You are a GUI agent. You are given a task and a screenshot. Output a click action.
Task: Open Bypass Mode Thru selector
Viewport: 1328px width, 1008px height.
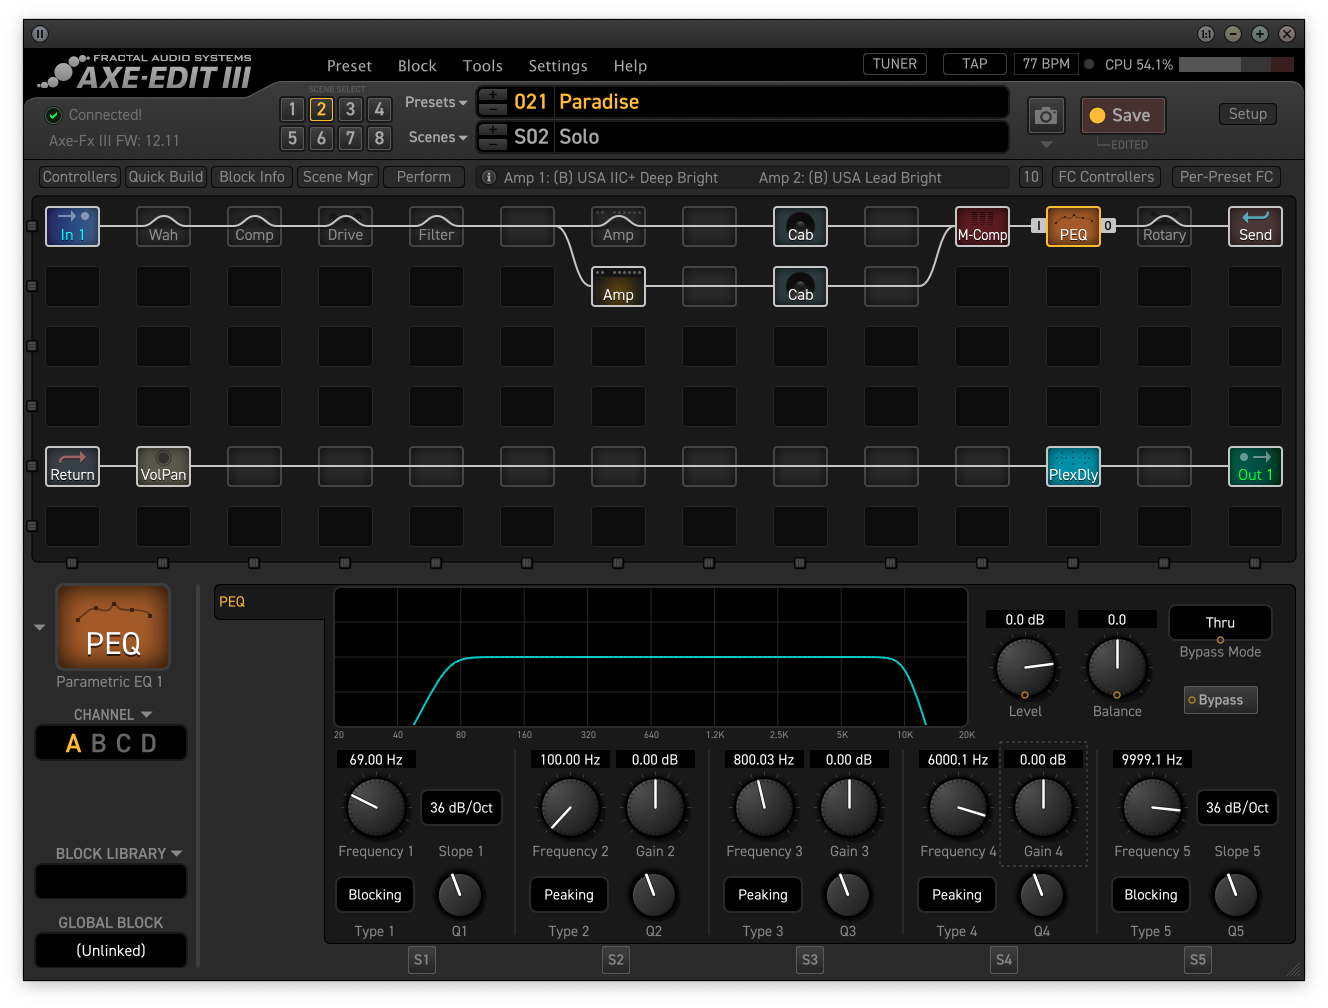[x=1220, y=622]
